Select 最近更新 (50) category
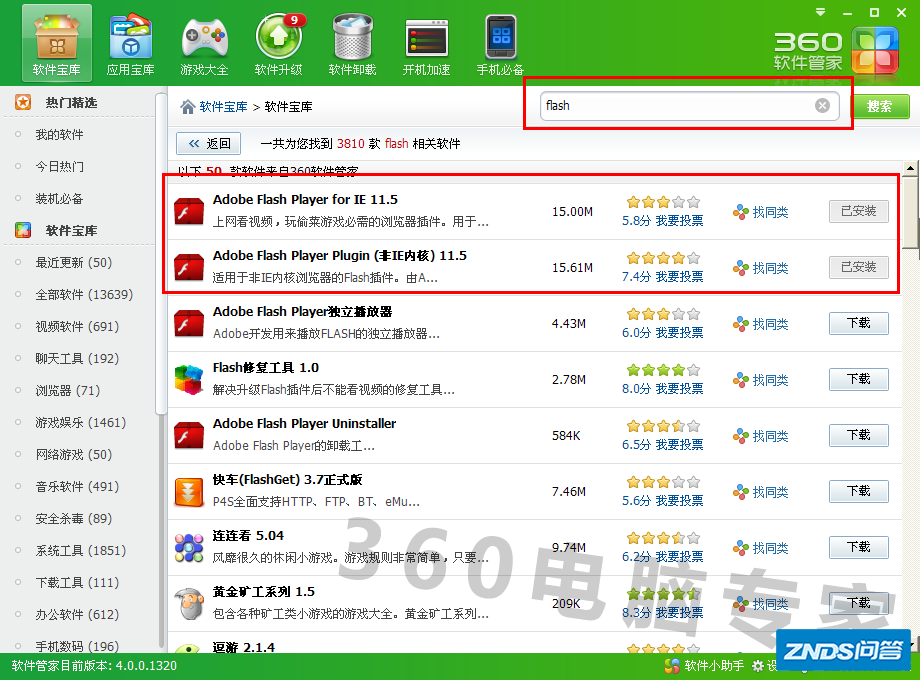 click(73, 262)
